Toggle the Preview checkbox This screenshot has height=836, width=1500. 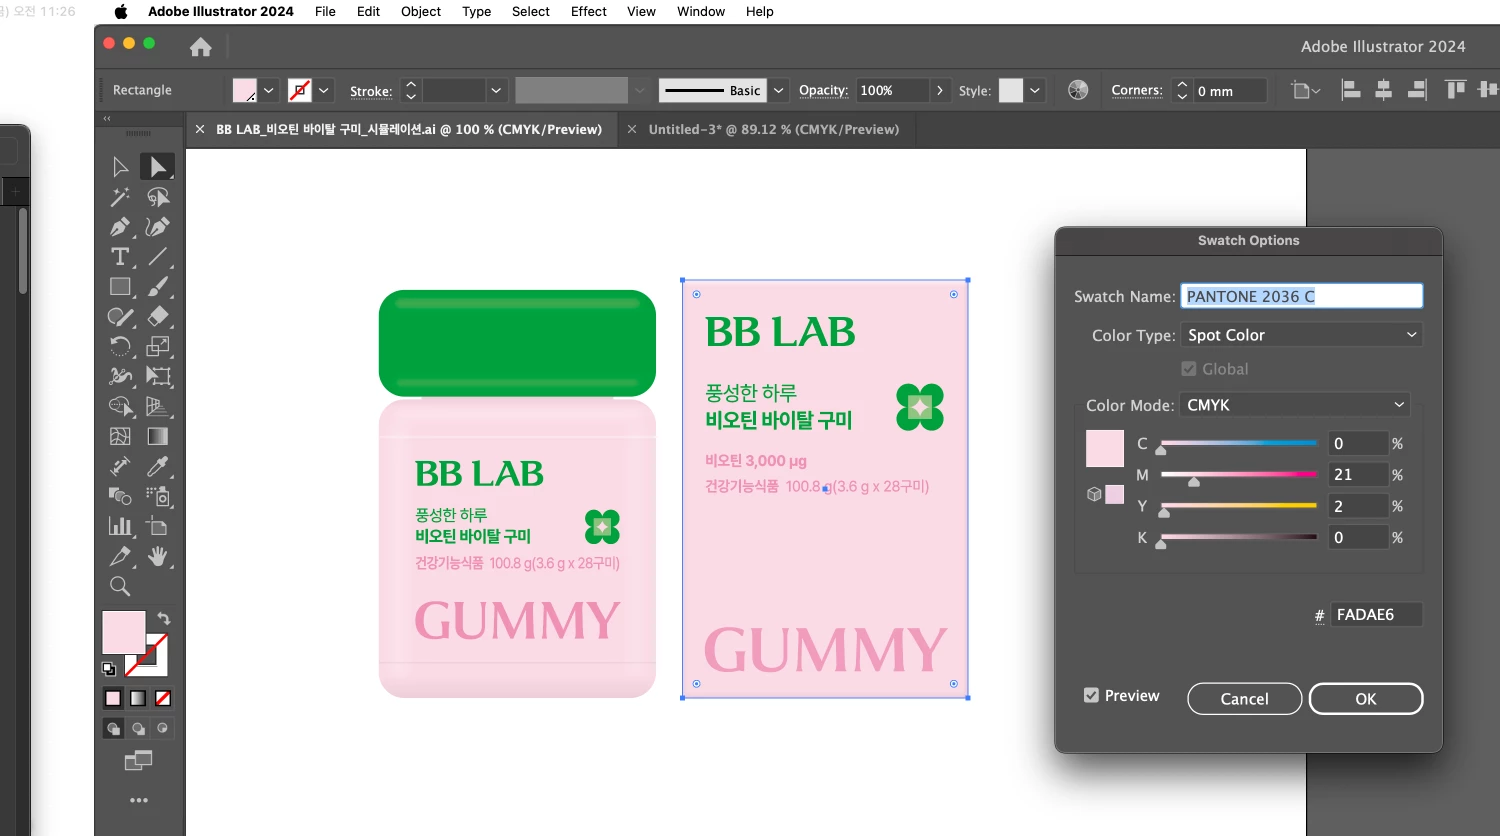(1091, 695)
